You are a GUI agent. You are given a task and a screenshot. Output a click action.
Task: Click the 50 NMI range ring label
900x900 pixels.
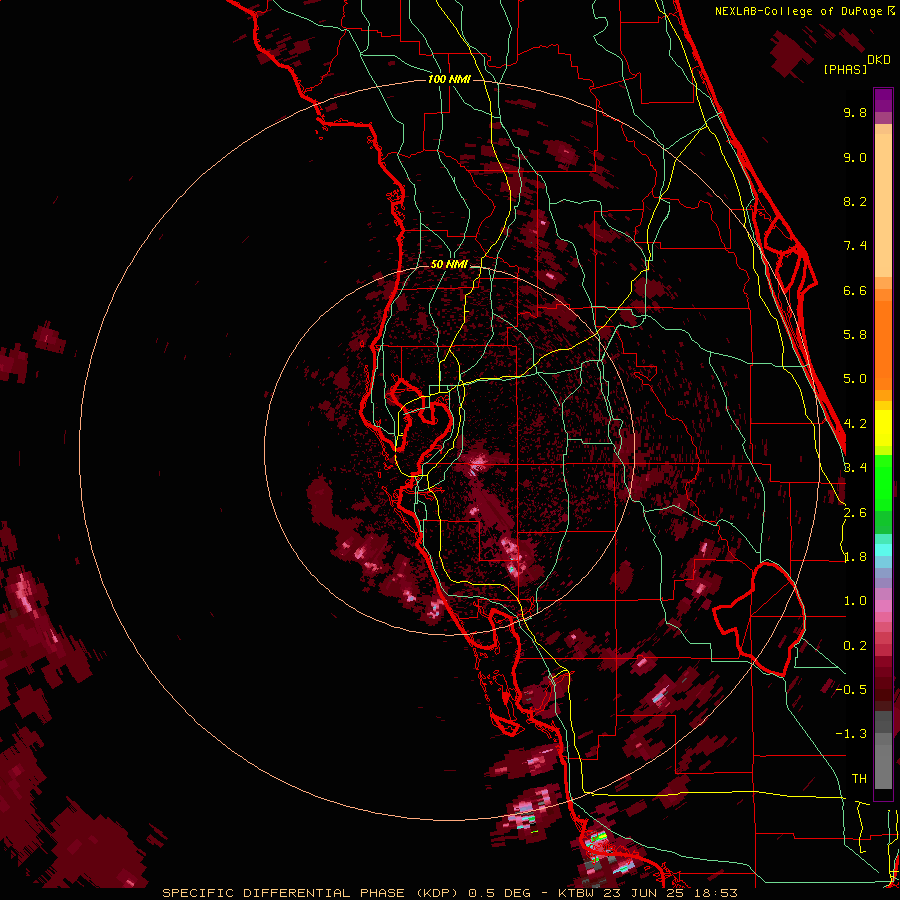(449, 265)
